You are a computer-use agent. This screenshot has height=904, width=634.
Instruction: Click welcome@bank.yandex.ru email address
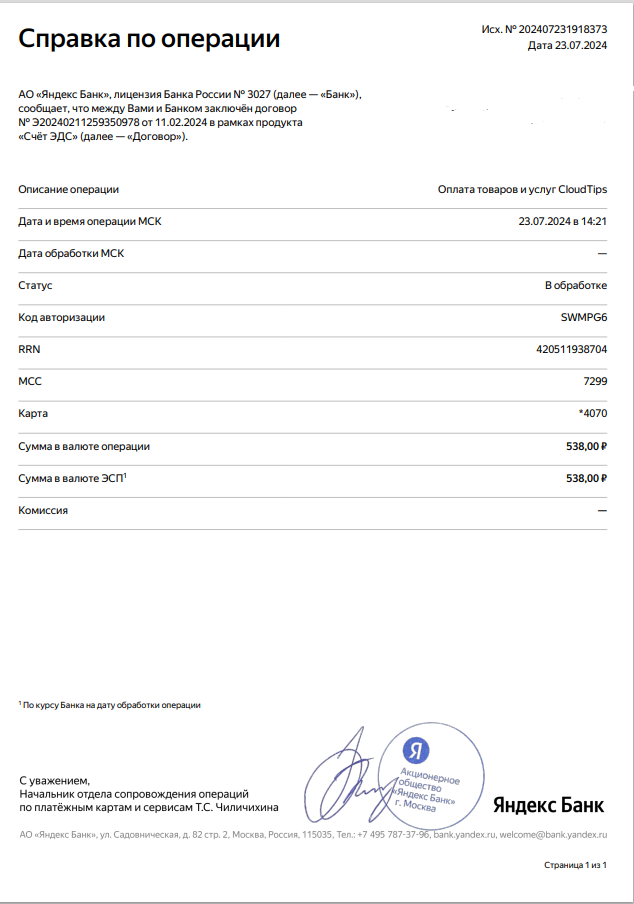pyautogui.click(x=553, y=834)
